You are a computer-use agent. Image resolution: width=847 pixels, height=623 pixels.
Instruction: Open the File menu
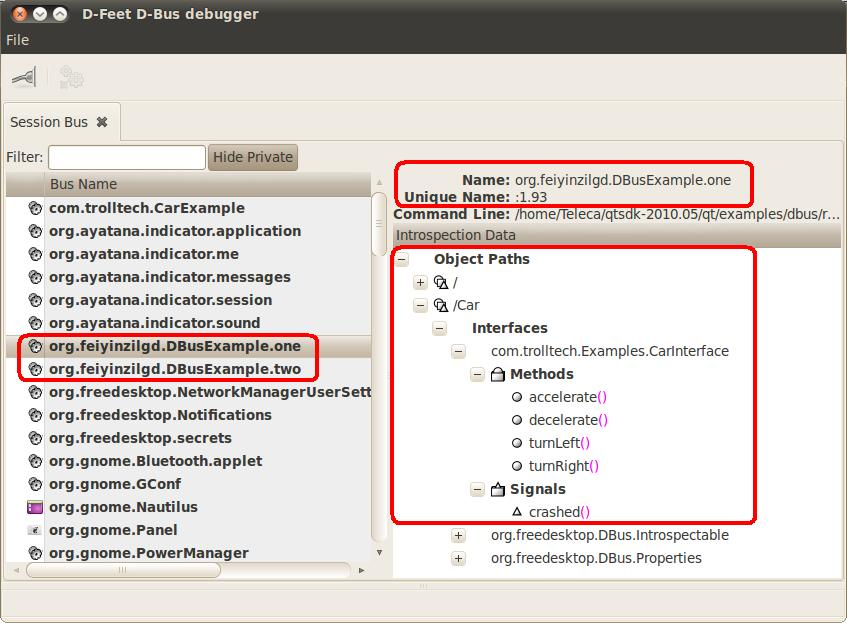coord(18,40)
